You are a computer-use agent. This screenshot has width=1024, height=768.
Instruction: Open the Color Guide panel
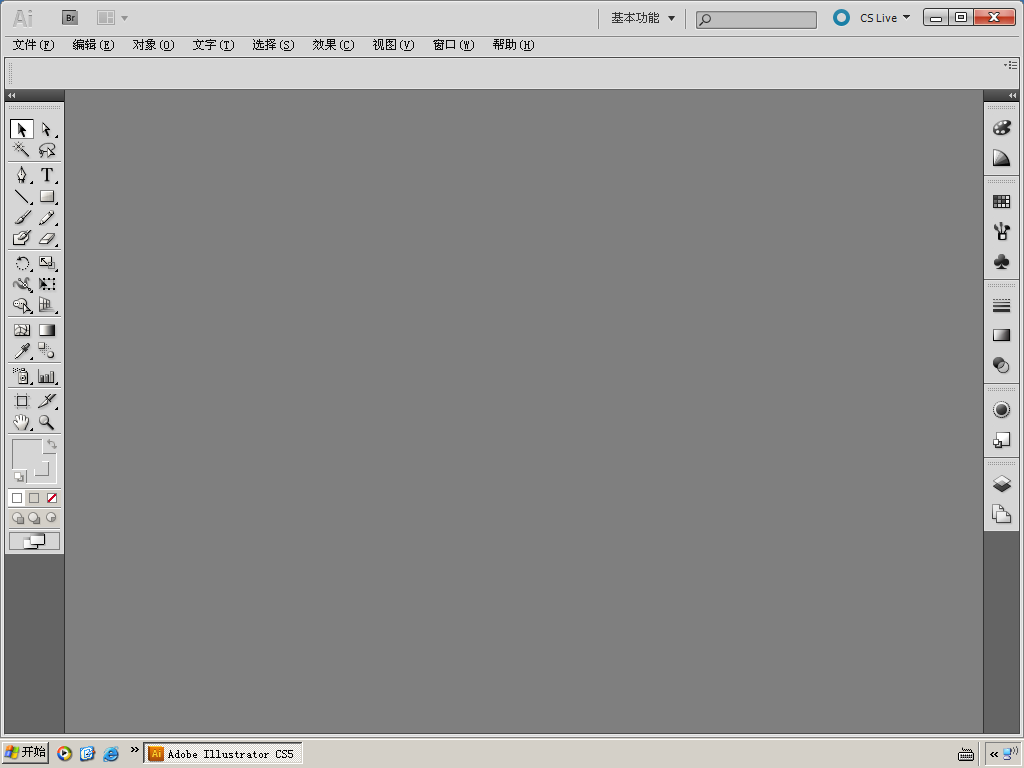point(1001,158)
